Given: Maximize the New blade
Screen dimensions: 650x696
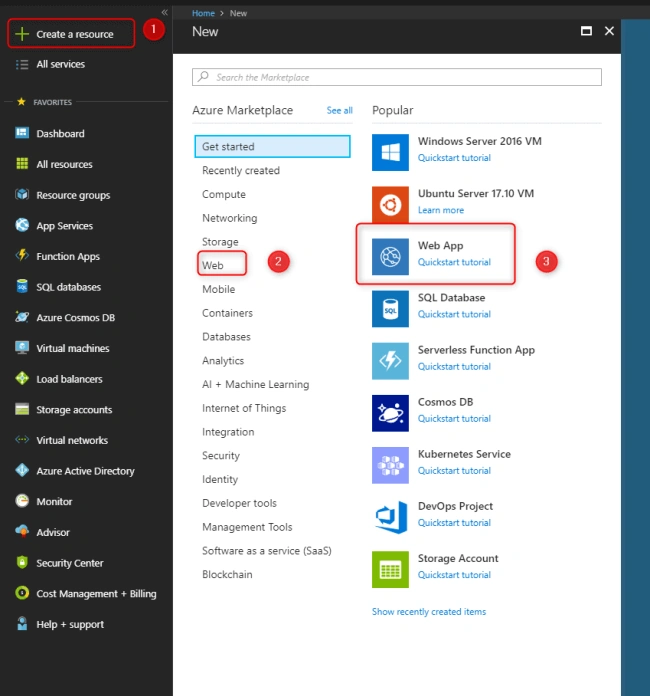Looking at the screenshot, I should coord(587,31).
